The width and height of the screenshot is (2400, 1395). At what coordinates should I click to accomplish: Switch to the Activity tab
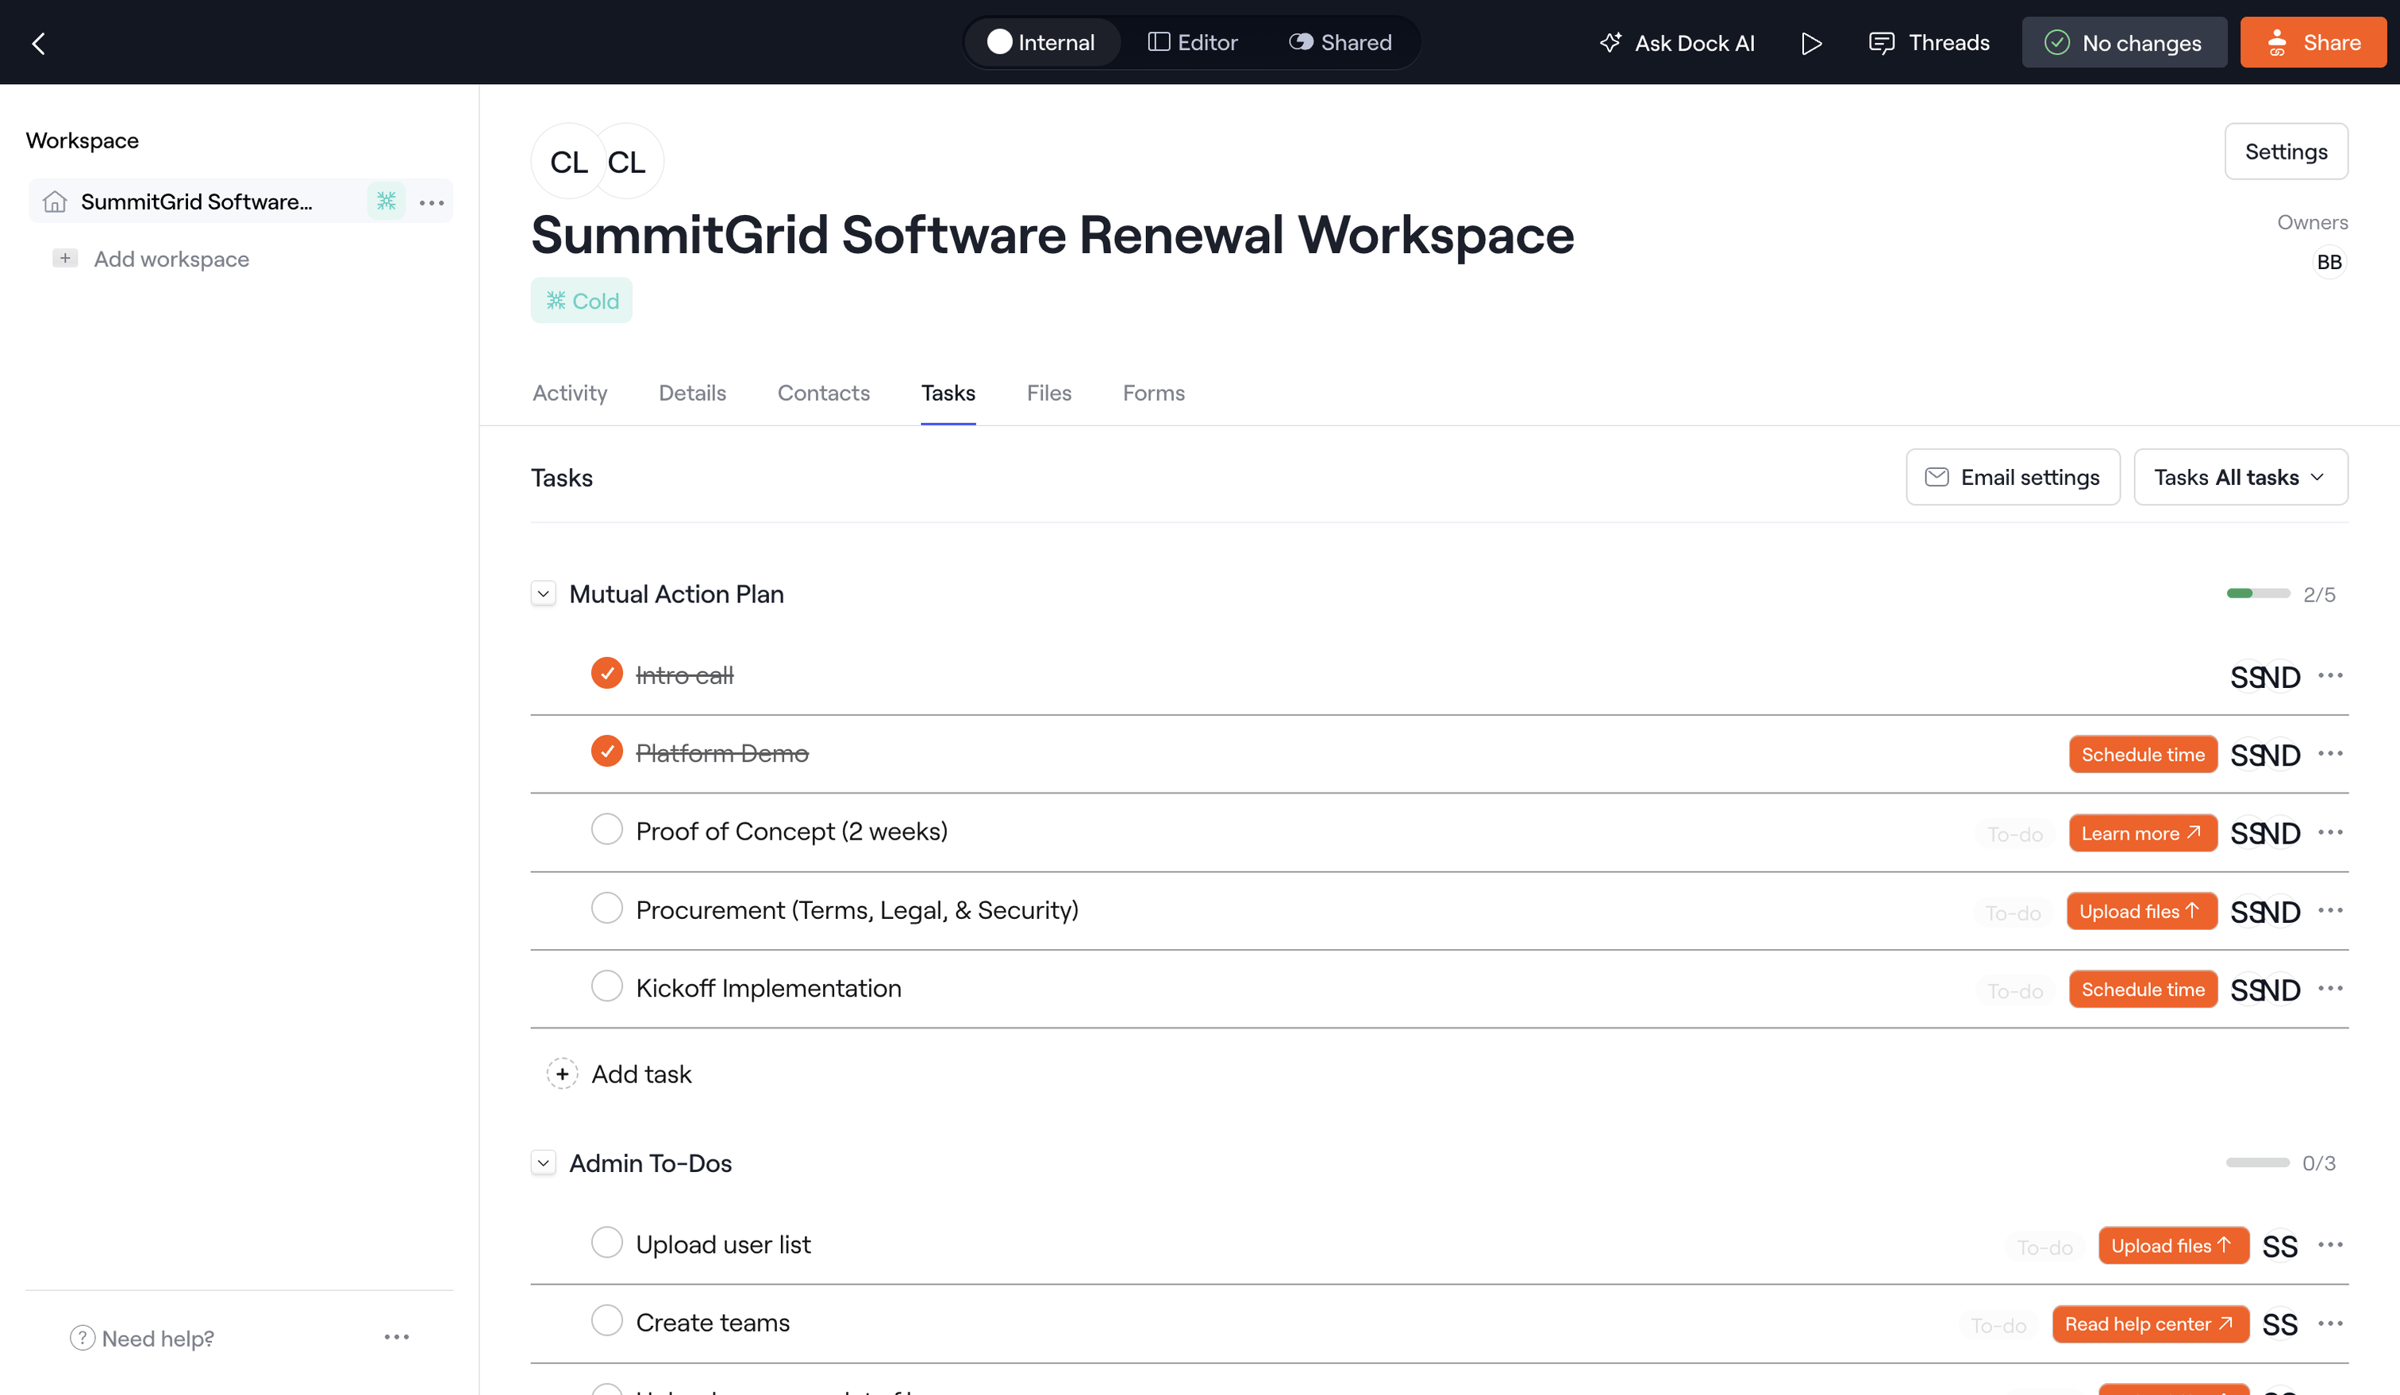[x=570, y=393]
